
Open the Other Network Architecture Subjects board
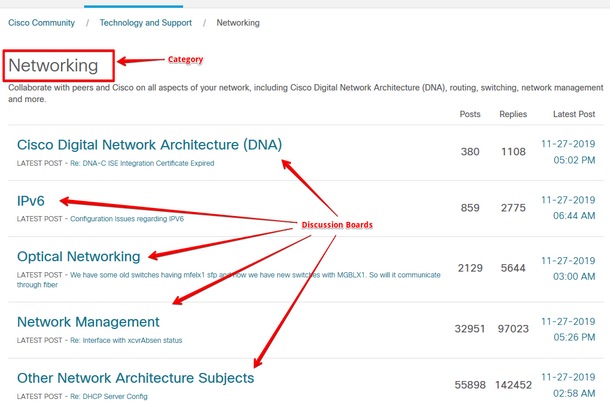coord(135,378)
